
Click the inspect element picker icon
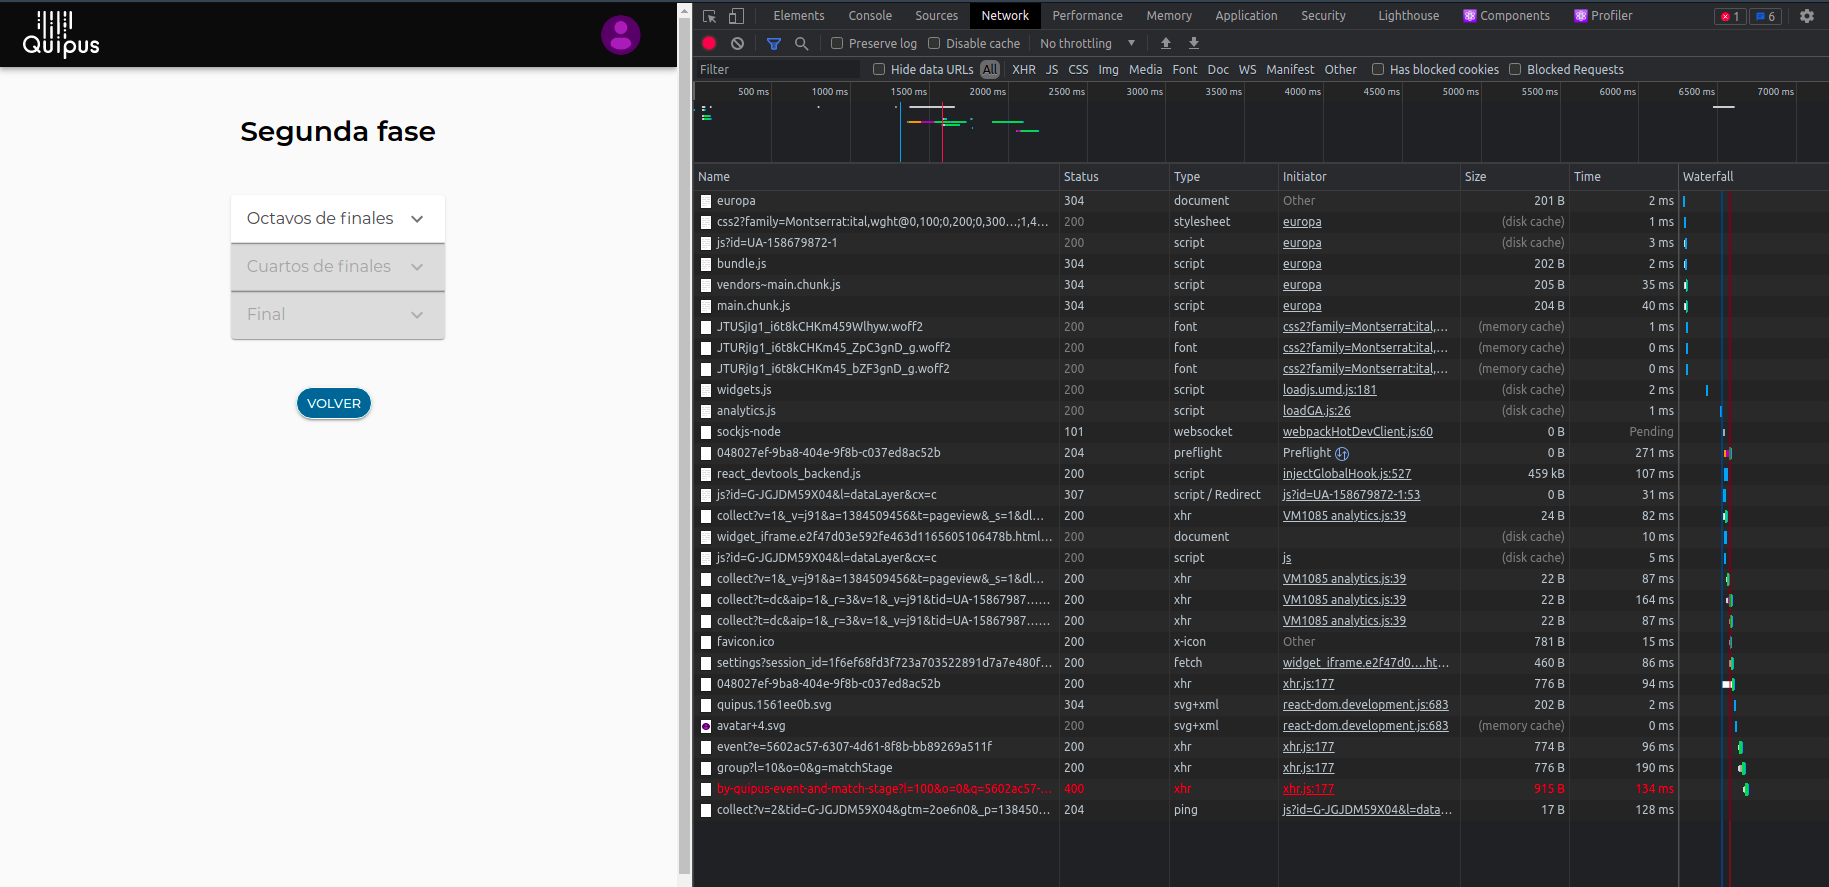point(710,16)
